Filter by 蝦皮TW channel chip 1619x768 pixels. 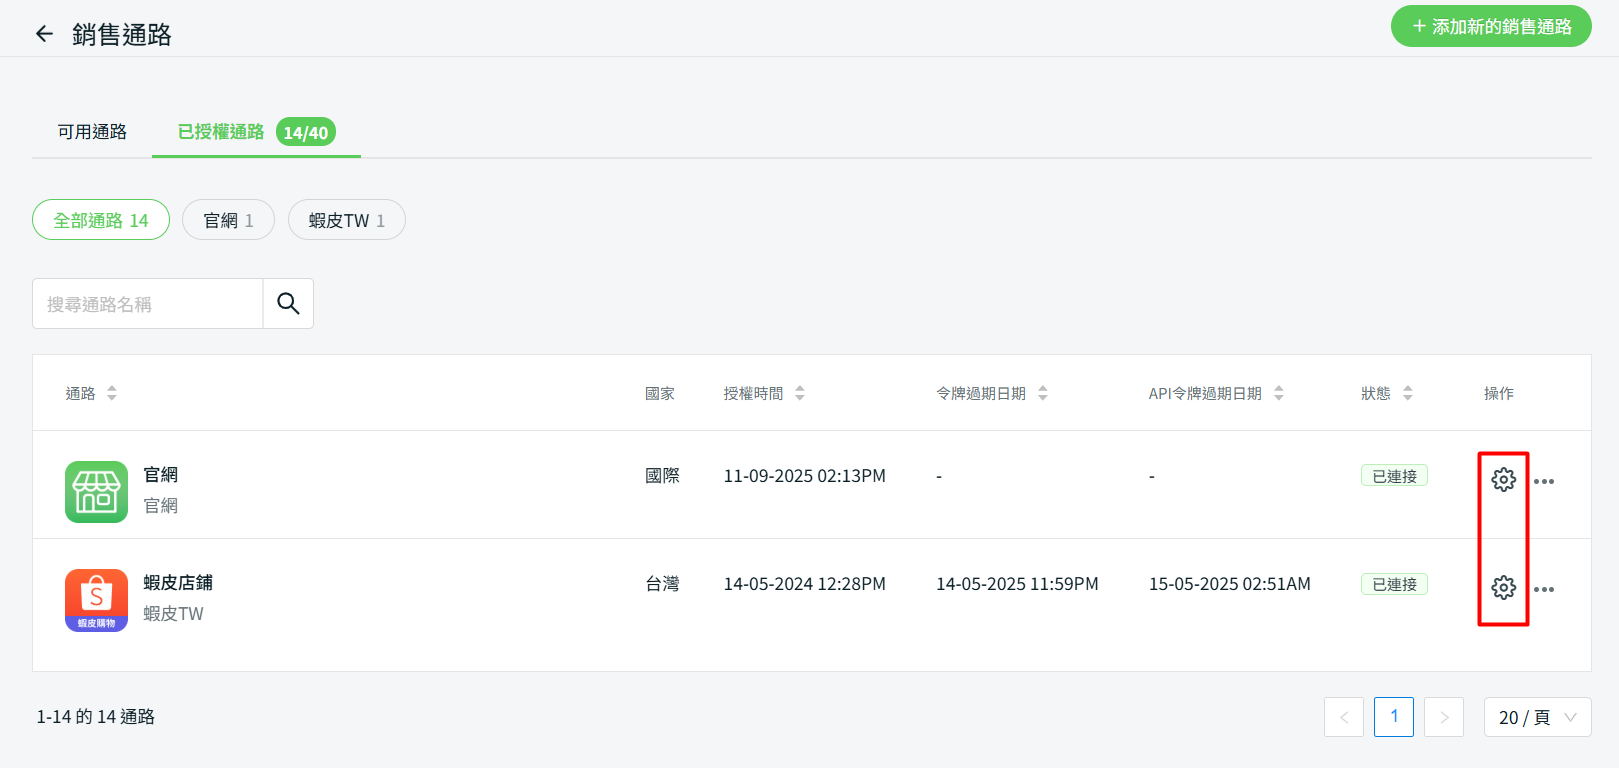click(x=346, y=221)
